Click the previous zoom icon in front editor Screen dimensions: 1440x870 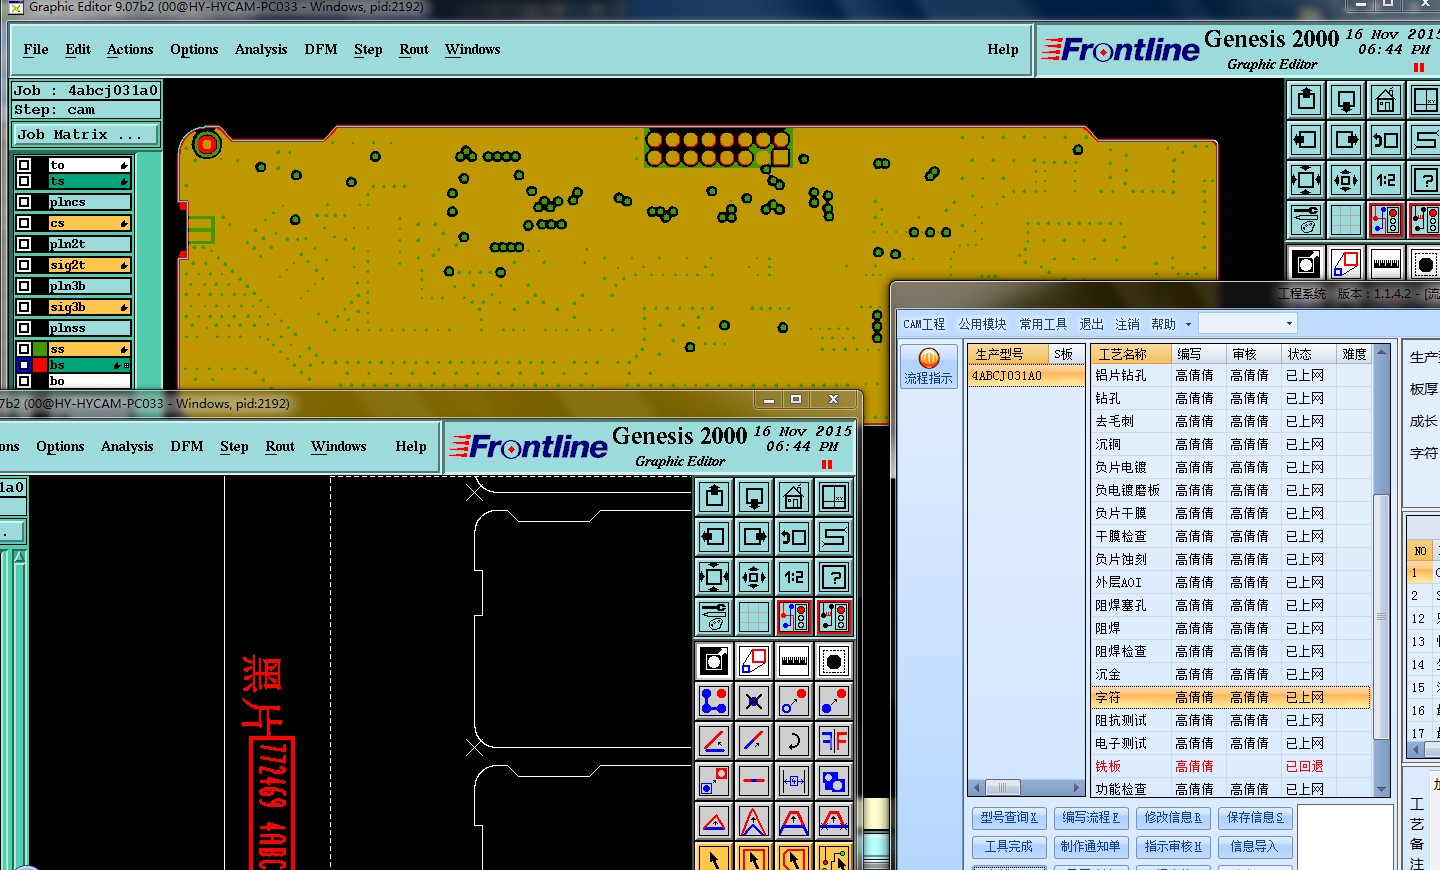click(794, 537)
